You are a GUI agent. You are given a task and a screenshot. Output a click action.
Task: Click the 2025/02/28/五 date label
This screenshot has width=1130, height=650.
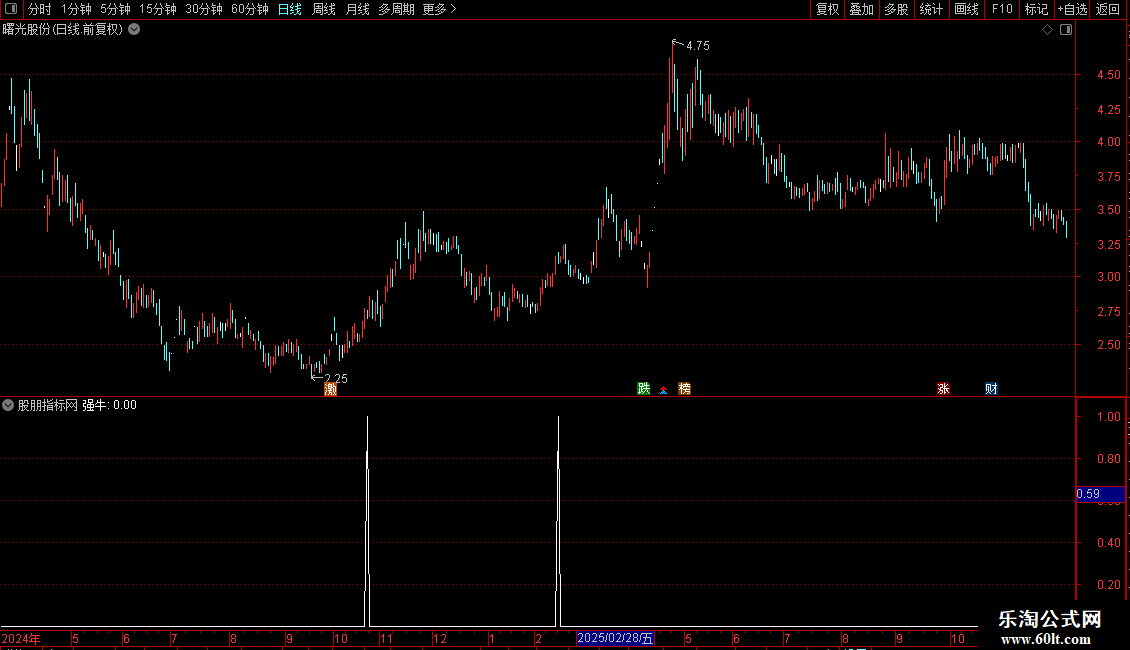(615, 638)
